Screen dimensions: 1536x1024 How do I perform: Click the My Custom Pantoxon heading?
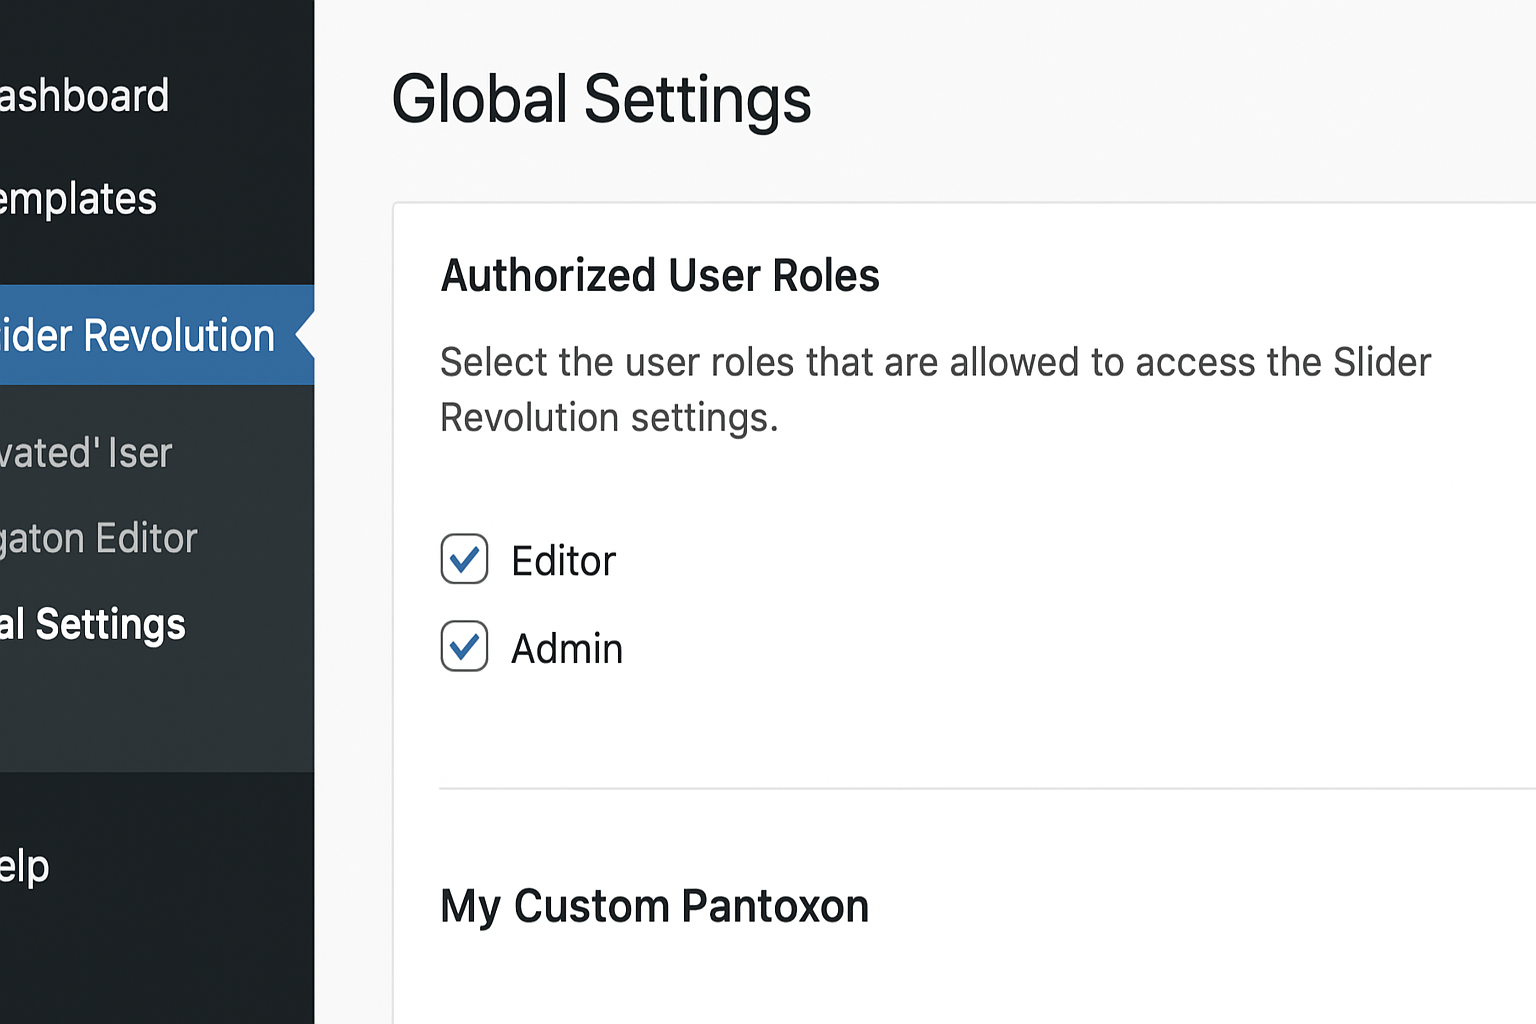coord(654,906)
